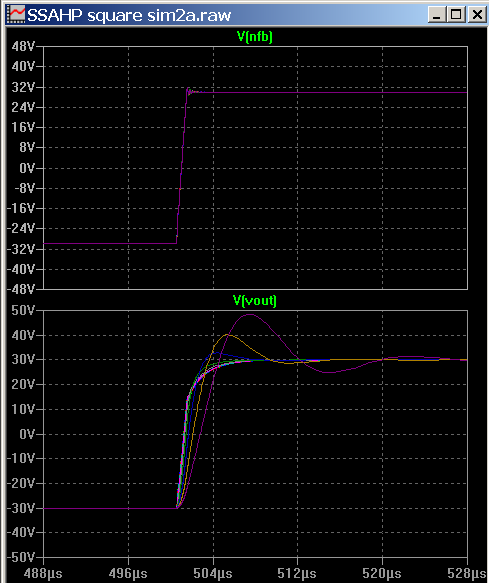Click the 512µs time axis label
Image resolution: width=489 pixels, height=583 pixels.
pos(297,573)
